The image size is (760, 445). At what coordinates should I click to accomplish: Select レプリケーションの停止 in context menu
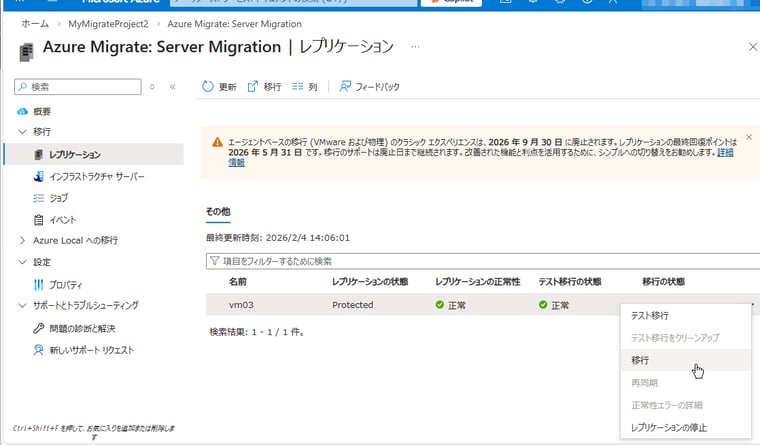point(685,428)
